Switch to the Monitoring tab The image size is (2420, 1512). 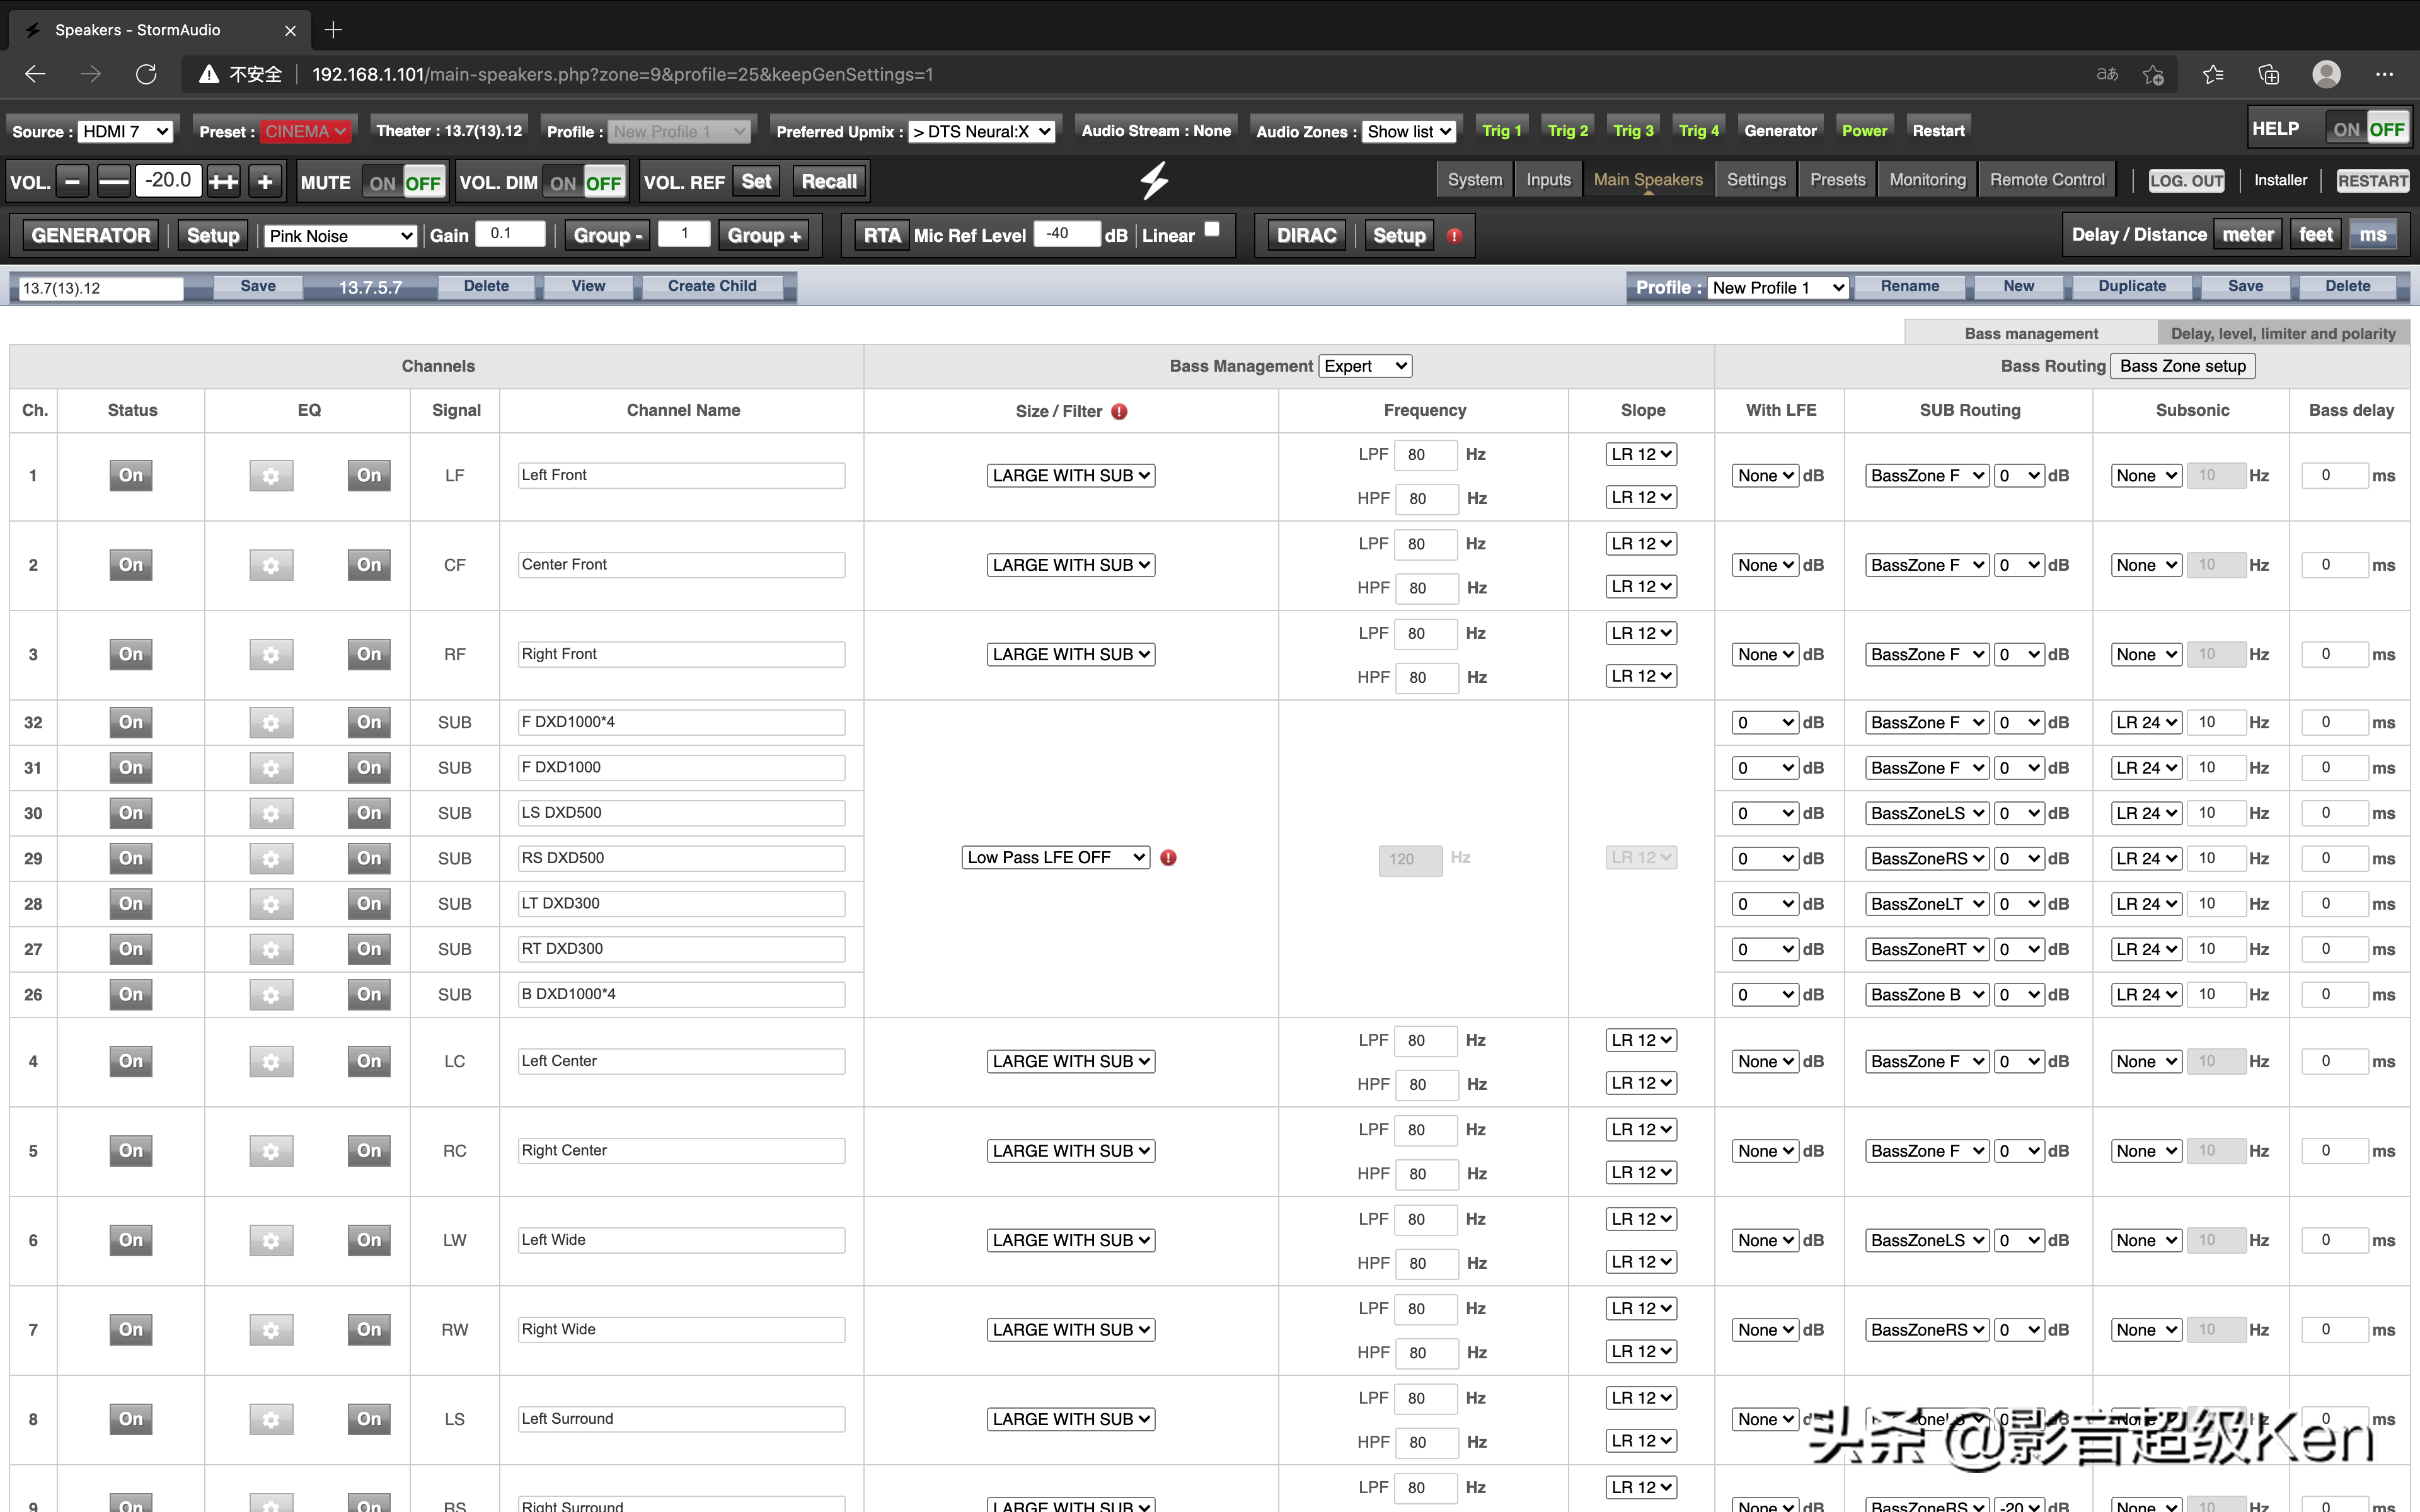[x=1927, y=180]
